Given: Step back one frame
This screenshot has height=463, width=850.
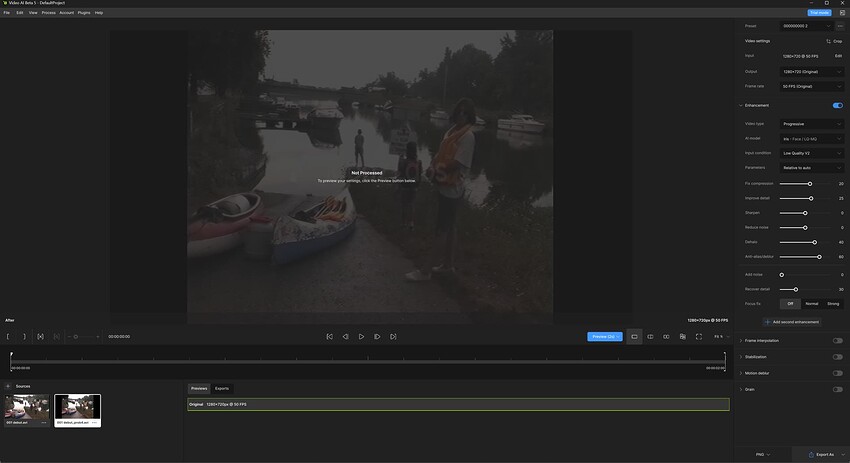Looking at the screenshot, I should pos(345,337).
